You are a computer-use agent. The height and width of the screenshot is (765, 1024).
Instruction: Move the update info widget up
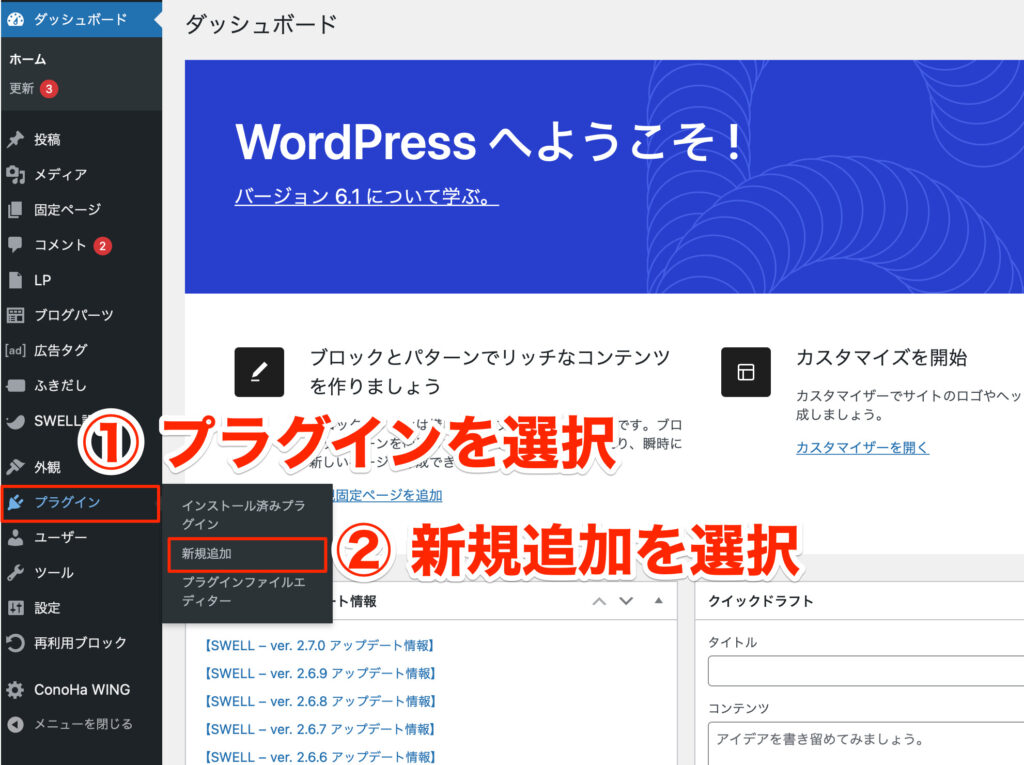tap(599, 601)
